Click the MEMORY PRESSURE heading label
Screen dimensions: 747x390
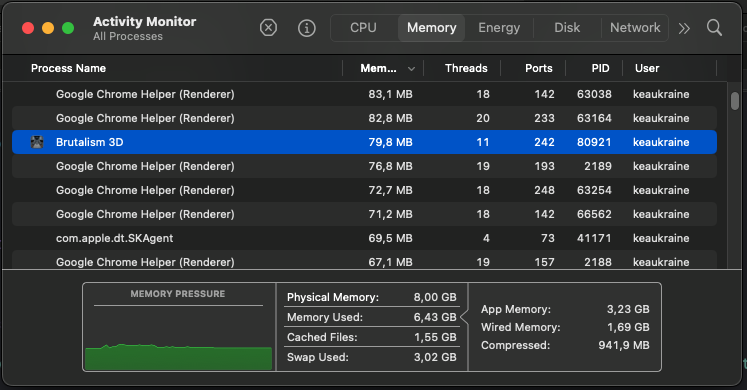pos(178,294)
